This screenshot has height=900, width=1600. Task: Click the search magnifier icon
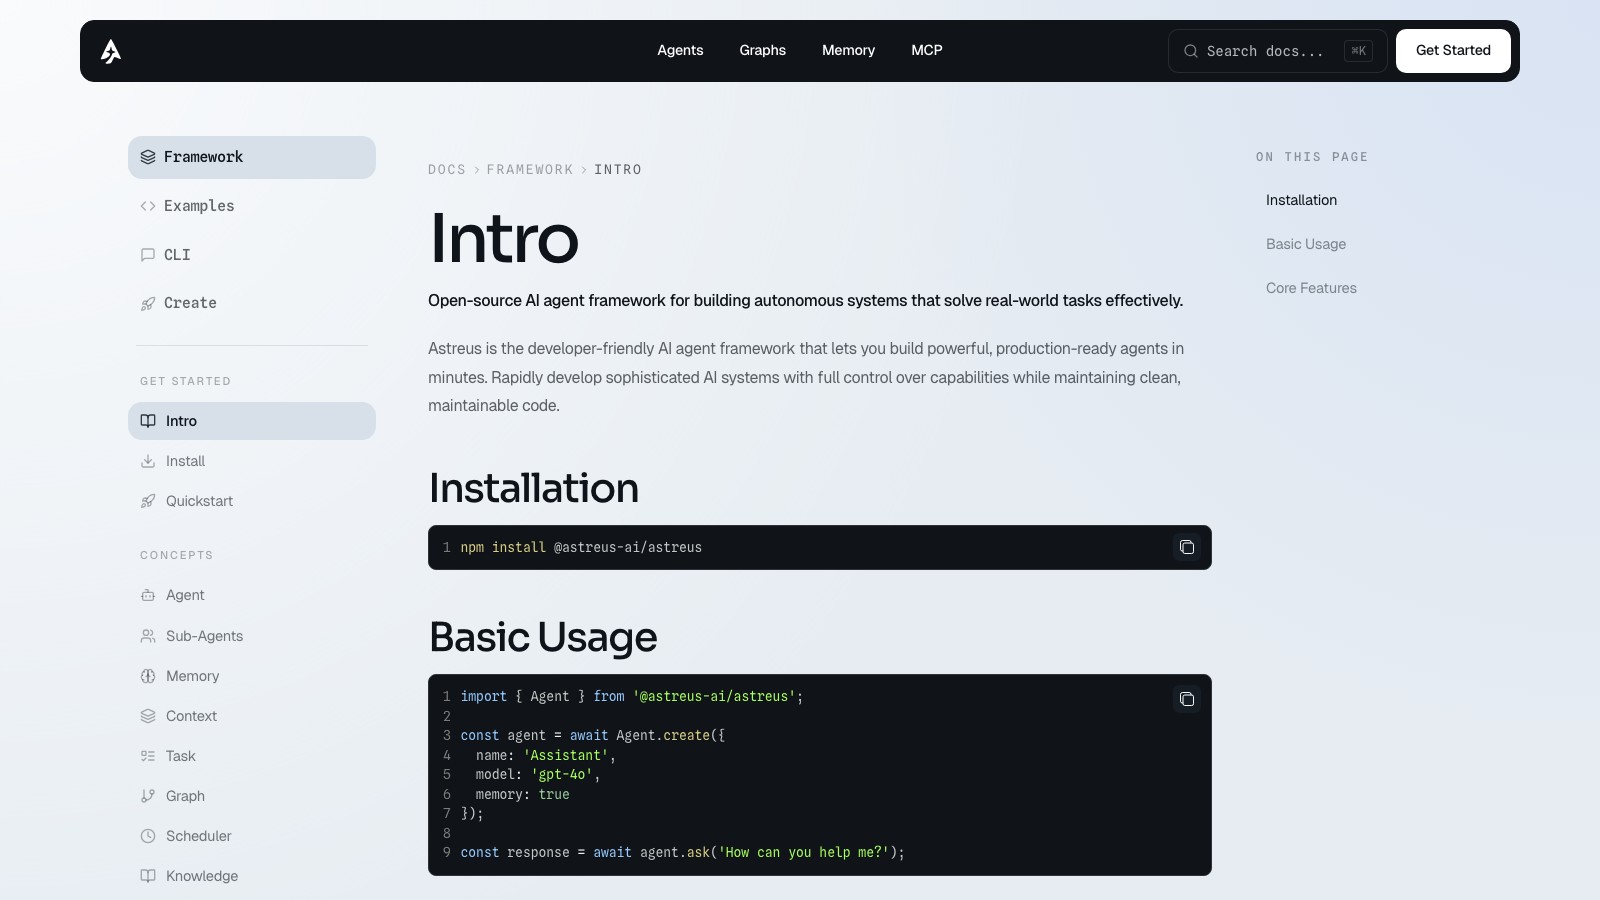pyautogui.click(x=1191, y=51)
